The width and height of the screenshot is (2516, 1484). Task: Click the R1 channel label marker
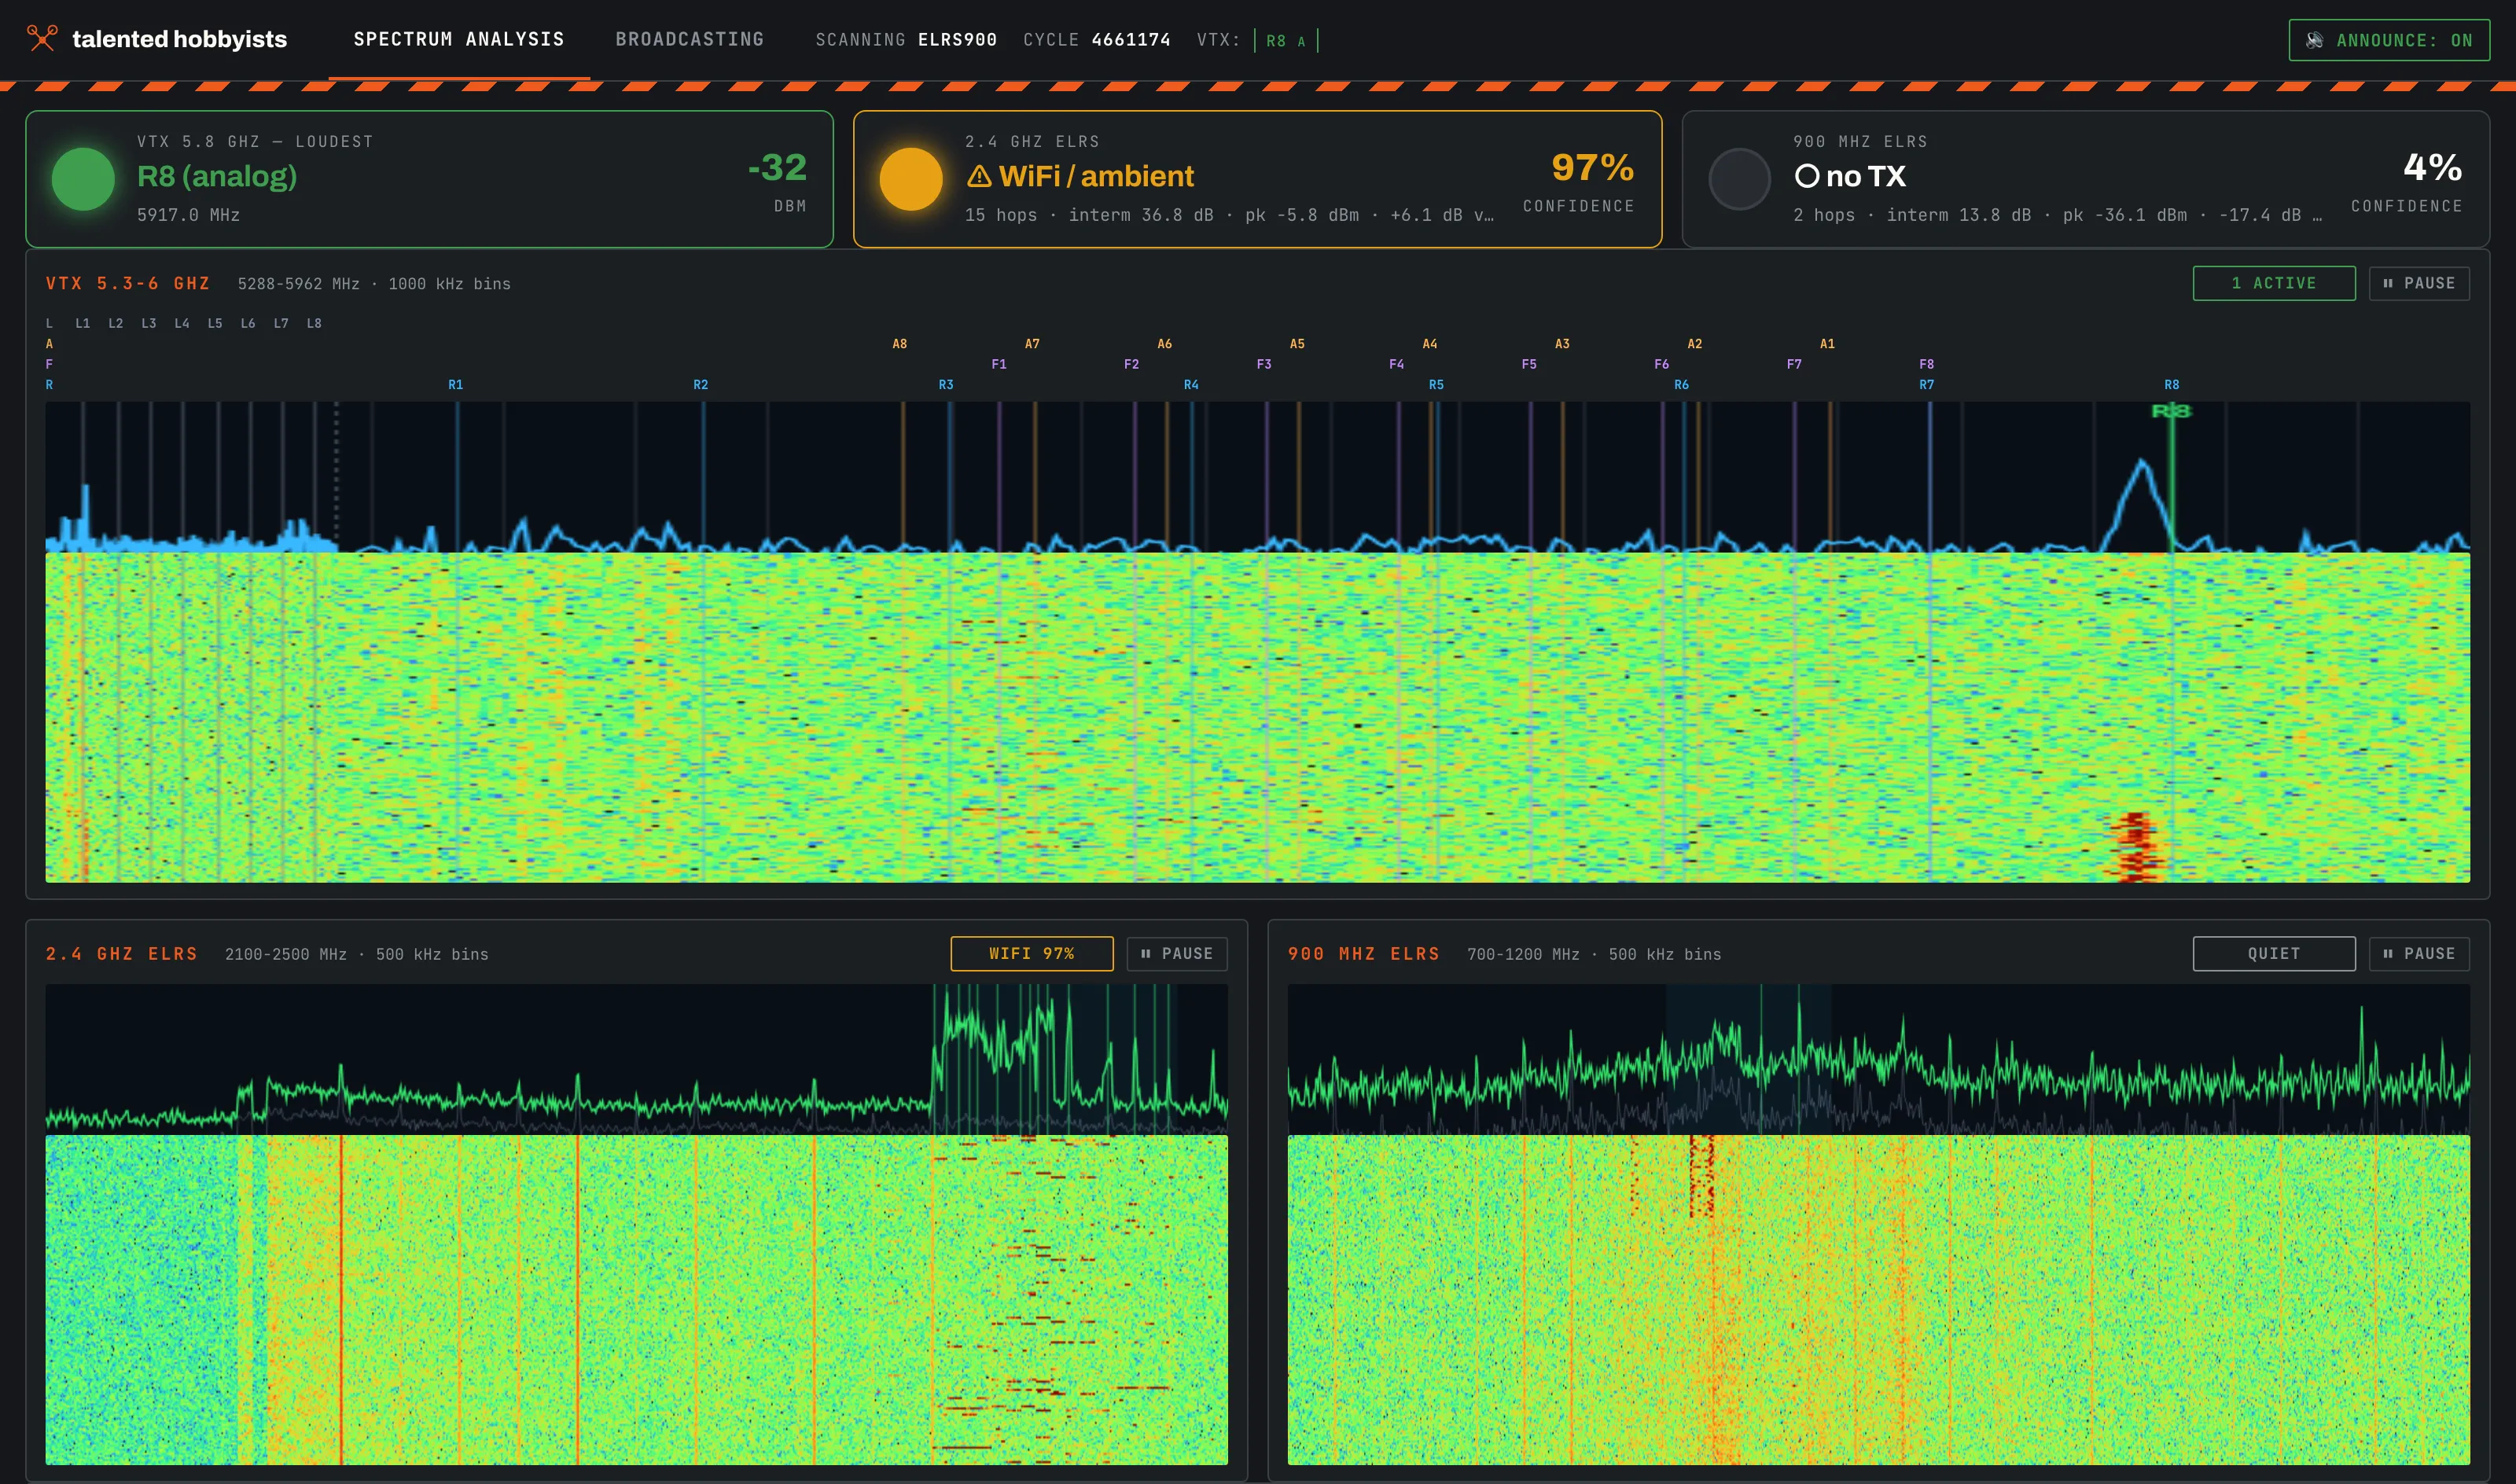tap(455, 384)
